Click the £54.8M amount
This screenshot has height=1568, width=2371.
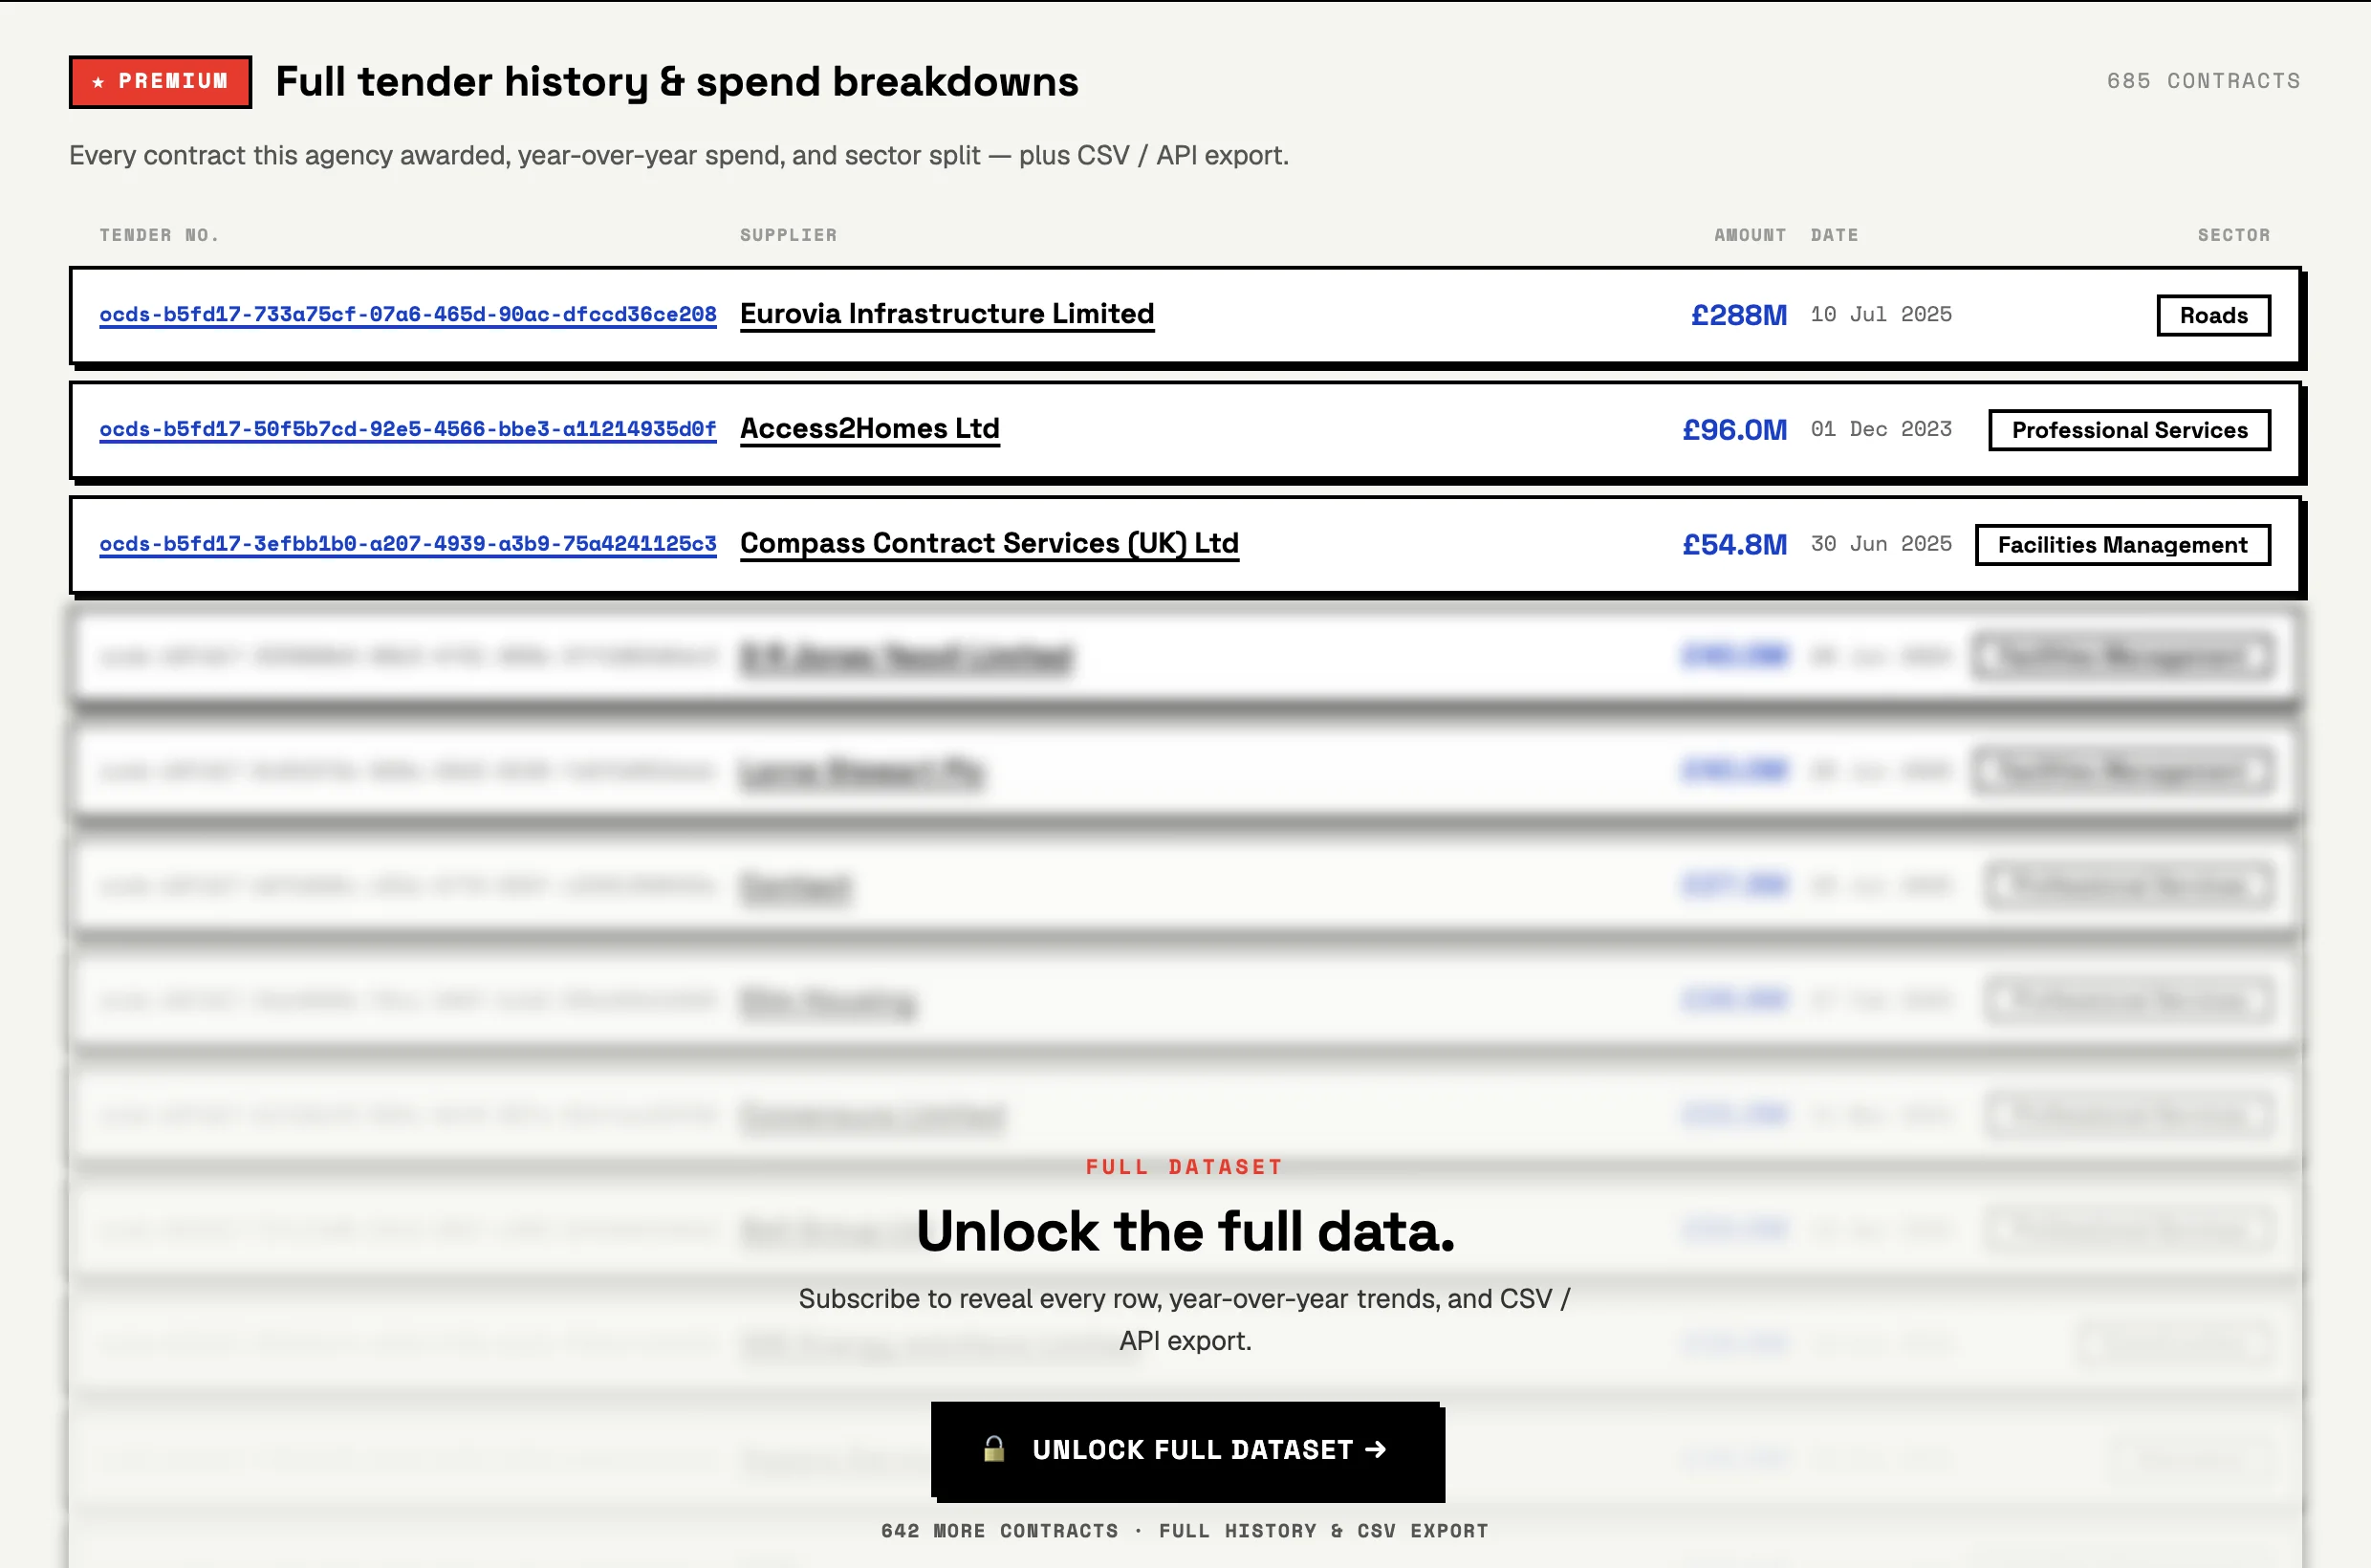click(1734, 545)
